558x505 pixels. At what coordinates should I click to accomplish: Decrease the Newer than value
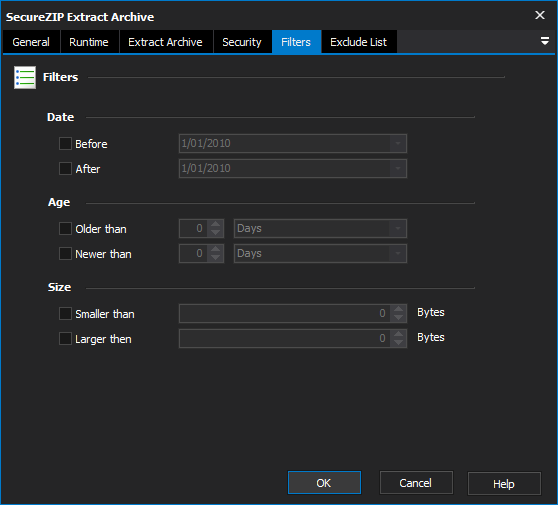[215, 258]
